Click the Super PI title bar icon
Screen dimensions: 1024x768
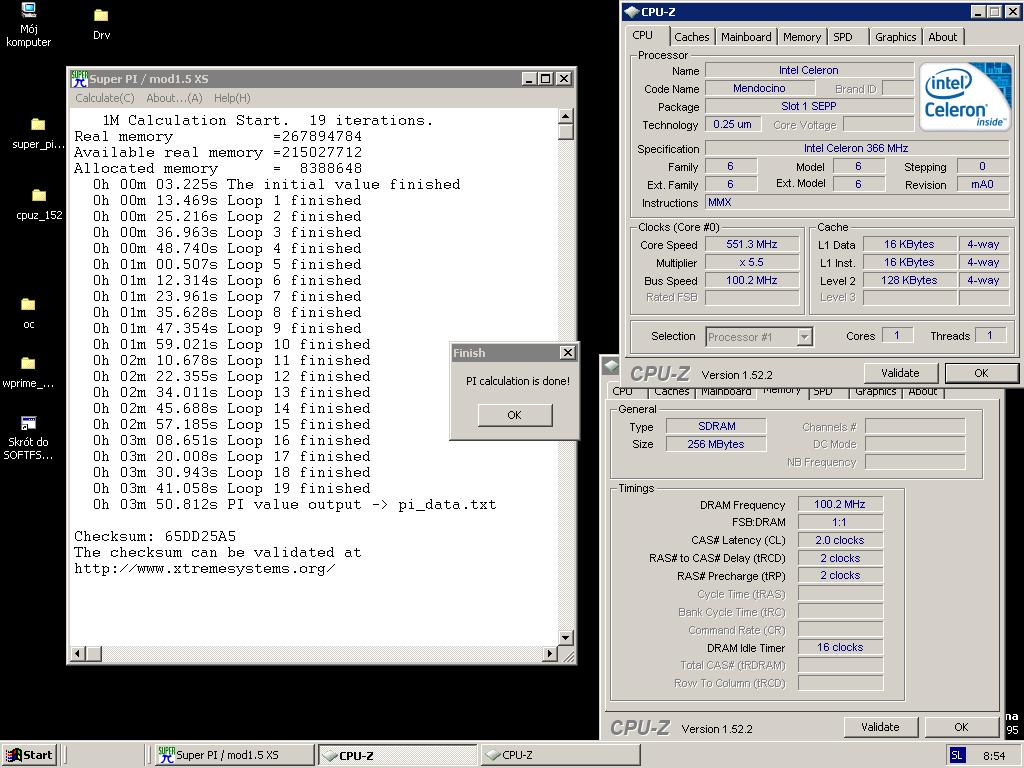click(x=79, y=79)
